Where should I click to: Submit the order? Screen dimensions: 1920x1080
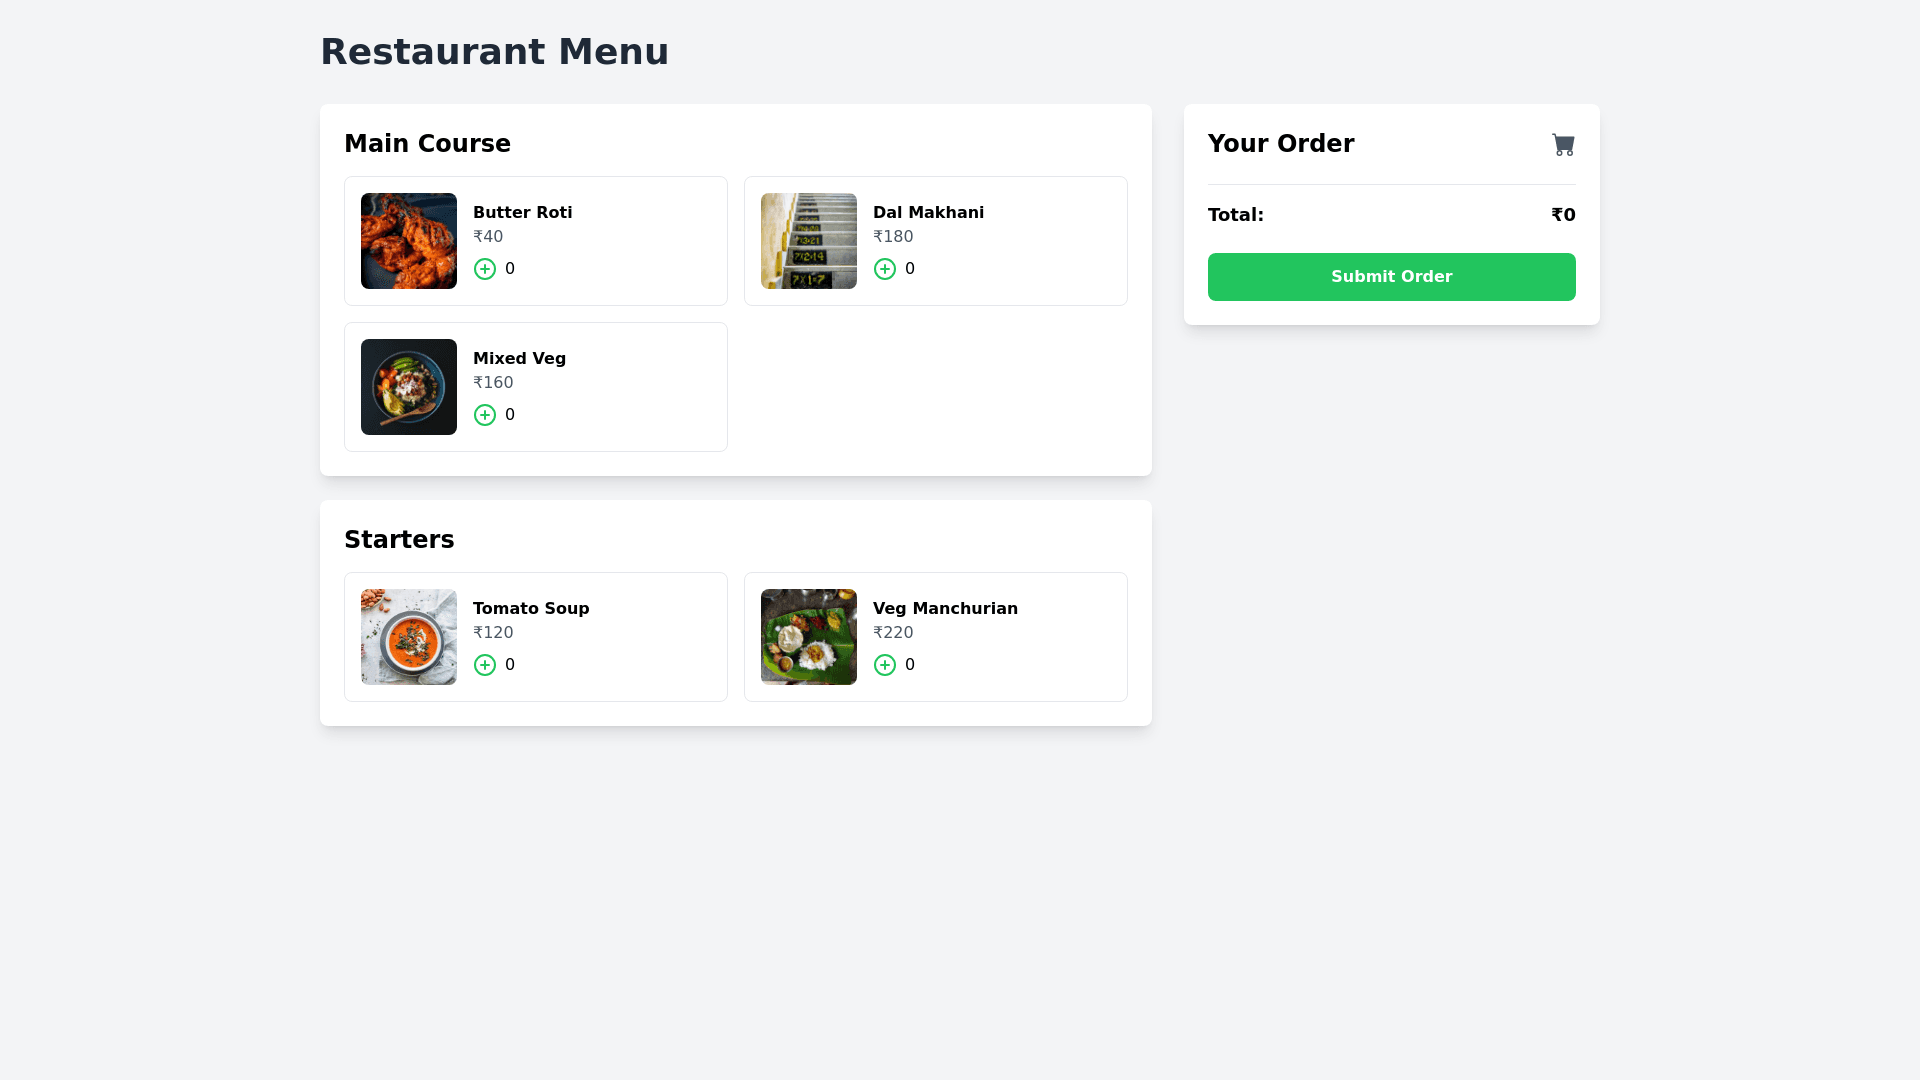(1391, 277)
